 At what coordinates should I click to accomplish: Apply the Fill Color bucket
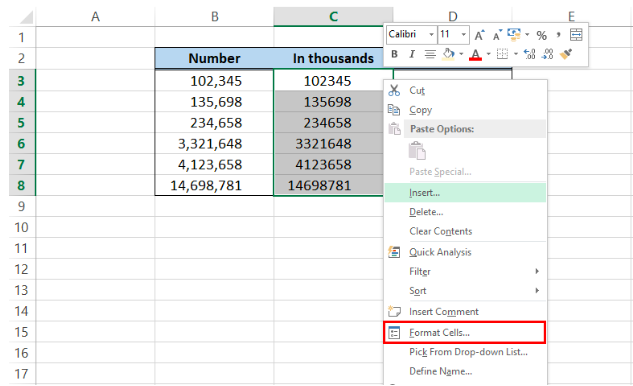pos(449,54)
